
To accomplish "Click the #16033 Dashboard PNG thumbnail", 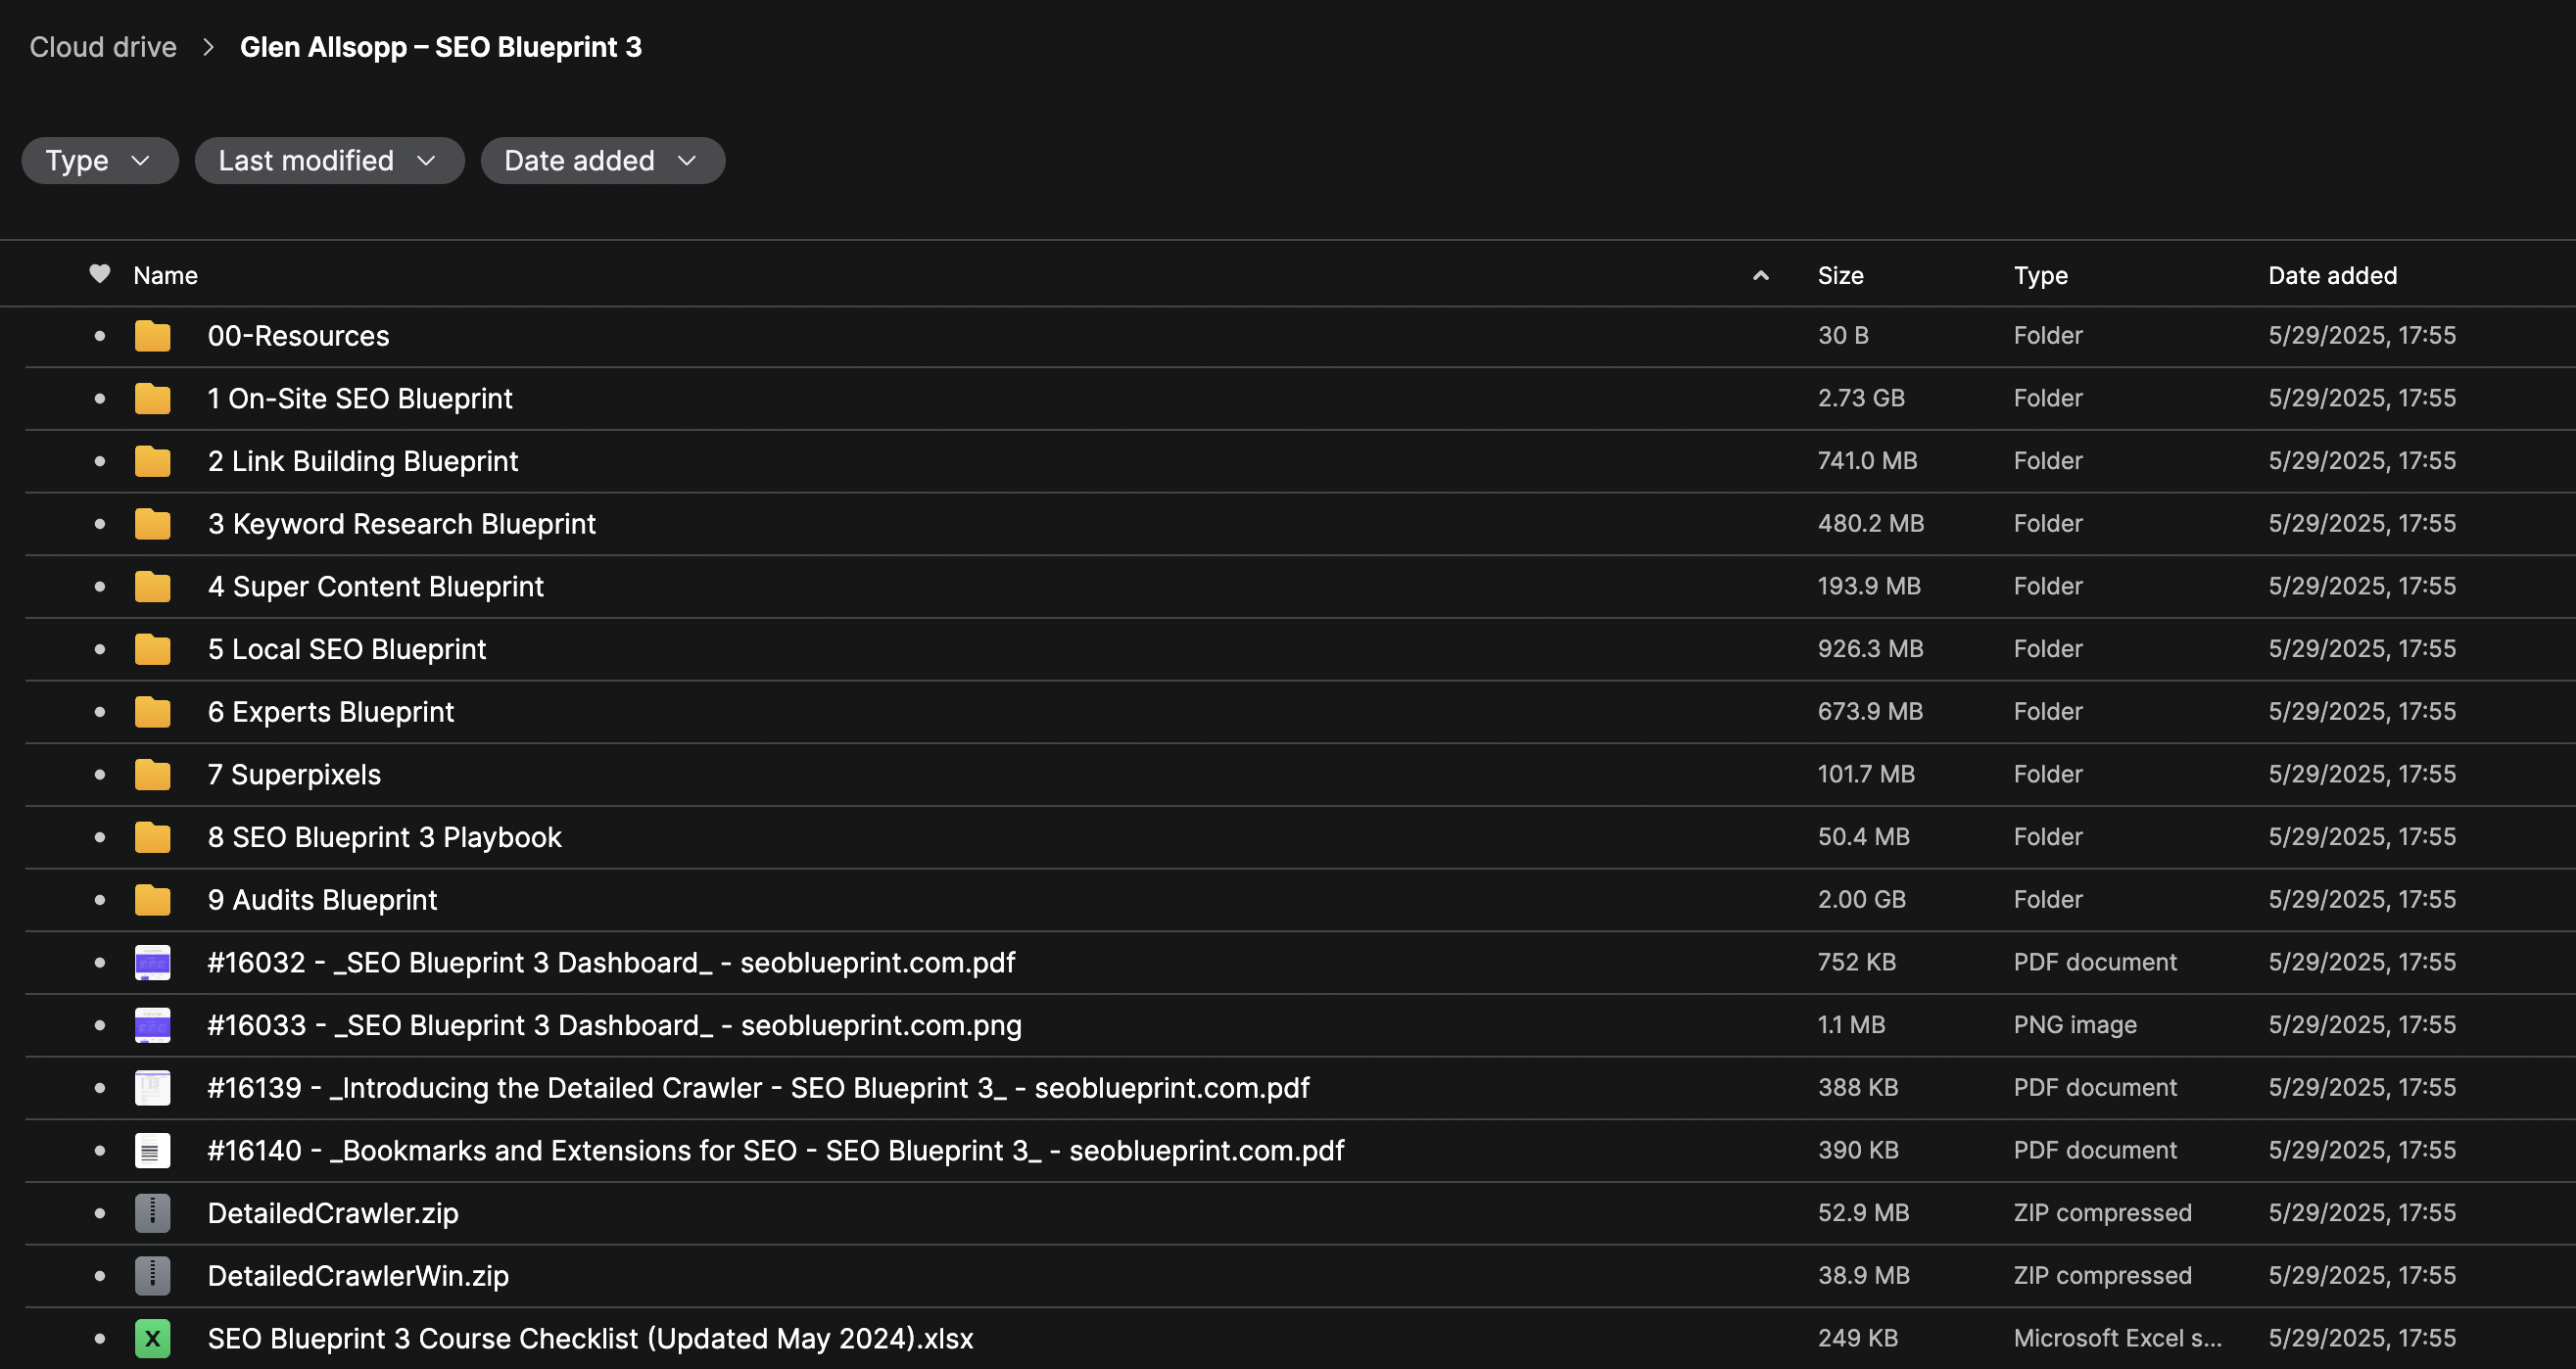I will pos(153,1025).
